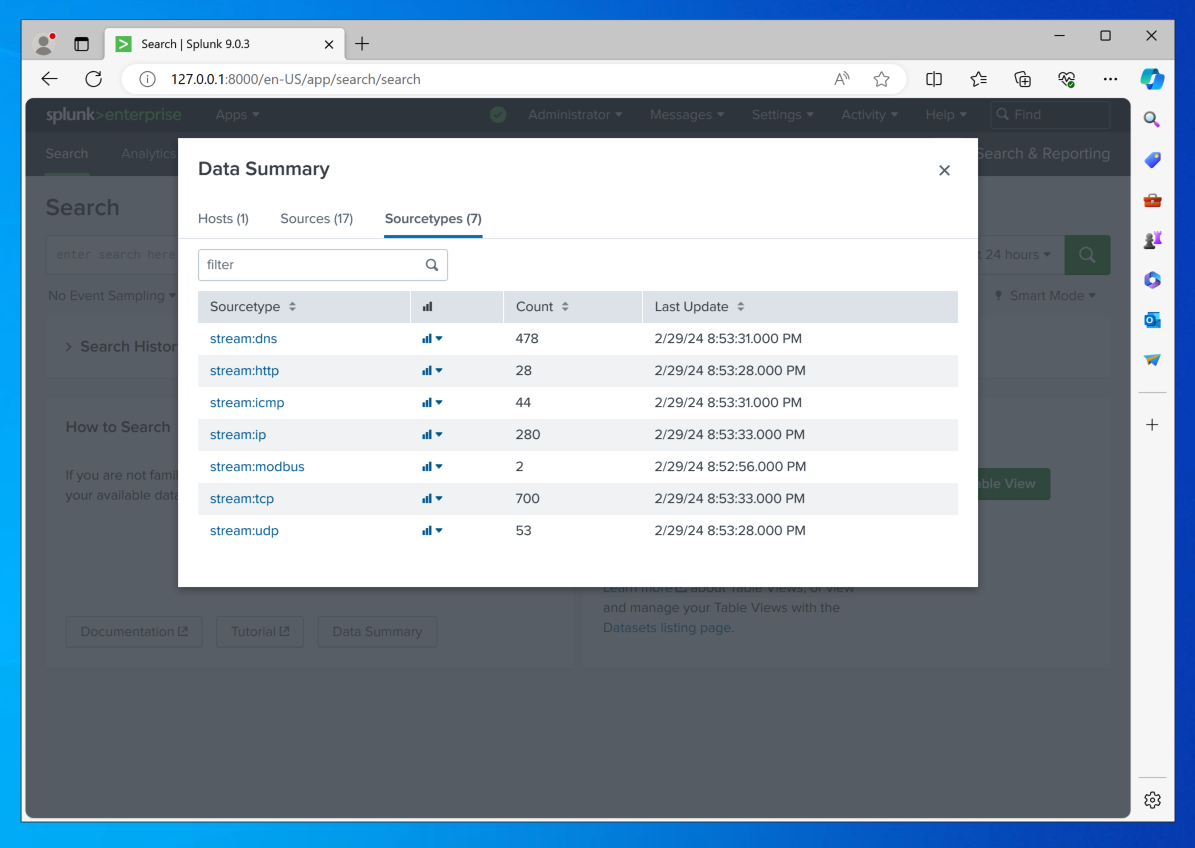
Task: Open a new browser tab
Action: [362, 44]
